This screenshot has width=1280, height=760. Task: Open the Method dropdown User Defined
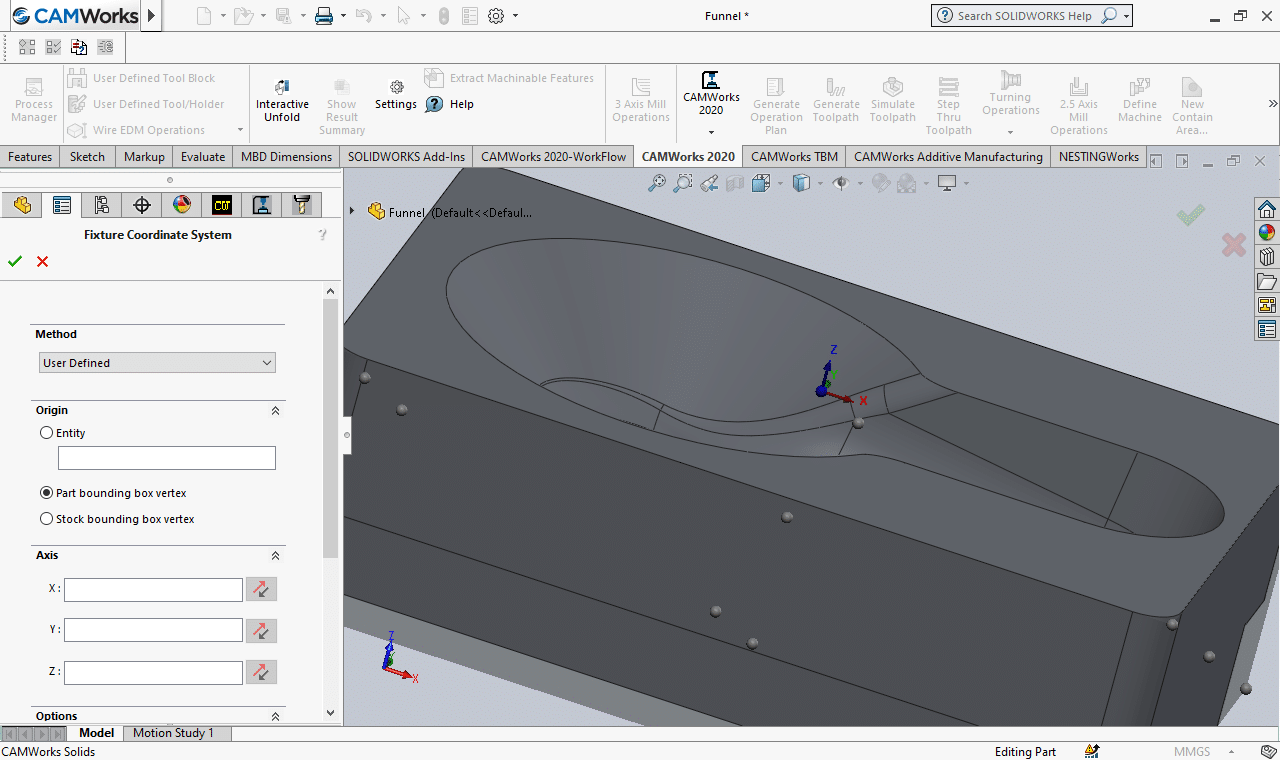(x=157, y=363)
